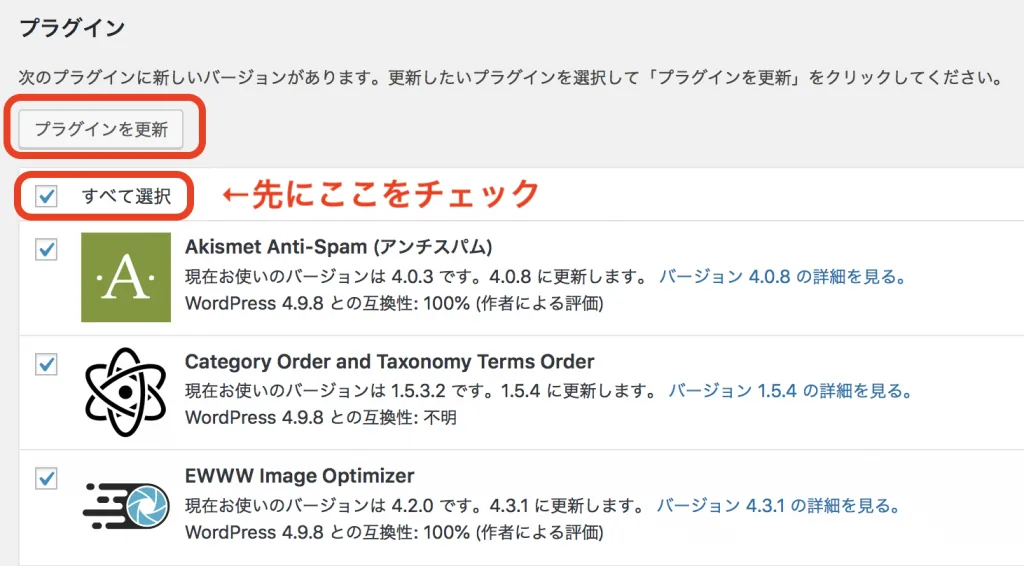Select the Akismet Anti-Spam plugin title
The image size is (1024, 566).
tap(338, 247)
